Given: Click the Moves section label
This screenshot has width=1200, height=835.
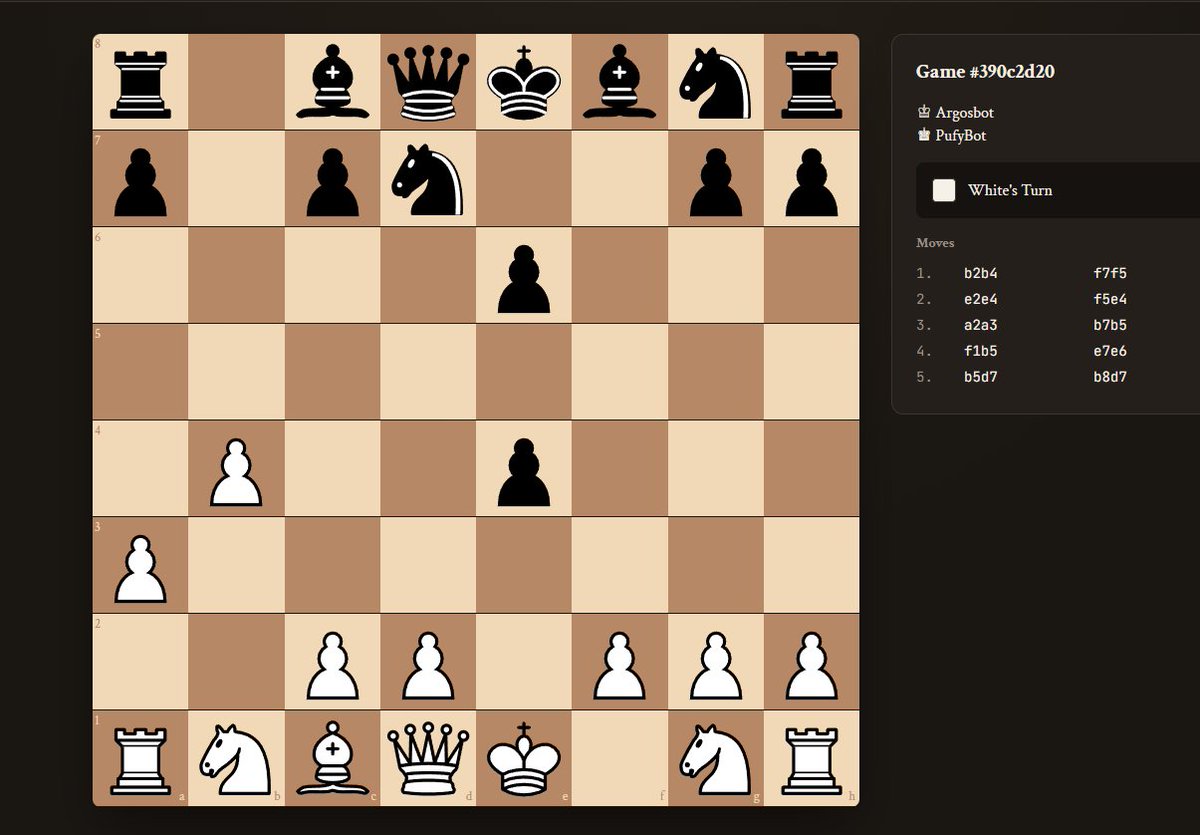Looking at the screenshot, I should coord(935,242).
